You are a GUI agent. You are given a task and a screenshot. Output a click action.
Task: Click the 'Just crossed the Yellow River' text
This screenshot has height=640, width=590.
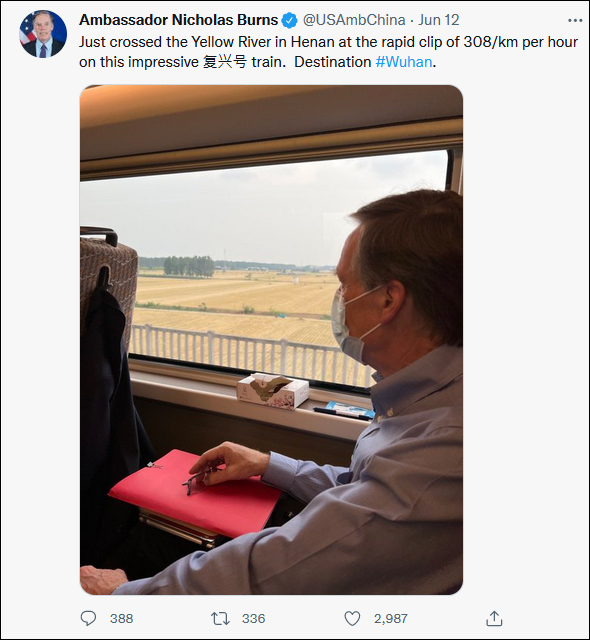tap(175, 42)
